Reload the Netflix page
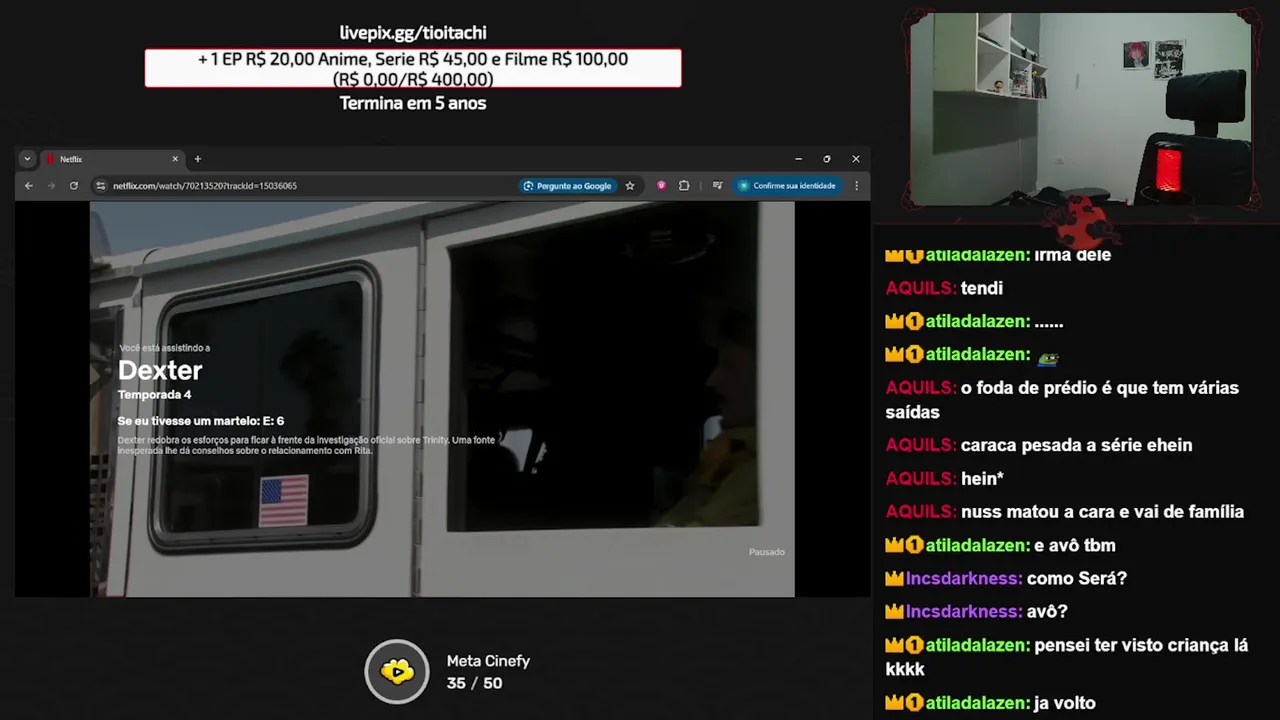 tap(74, 186)
